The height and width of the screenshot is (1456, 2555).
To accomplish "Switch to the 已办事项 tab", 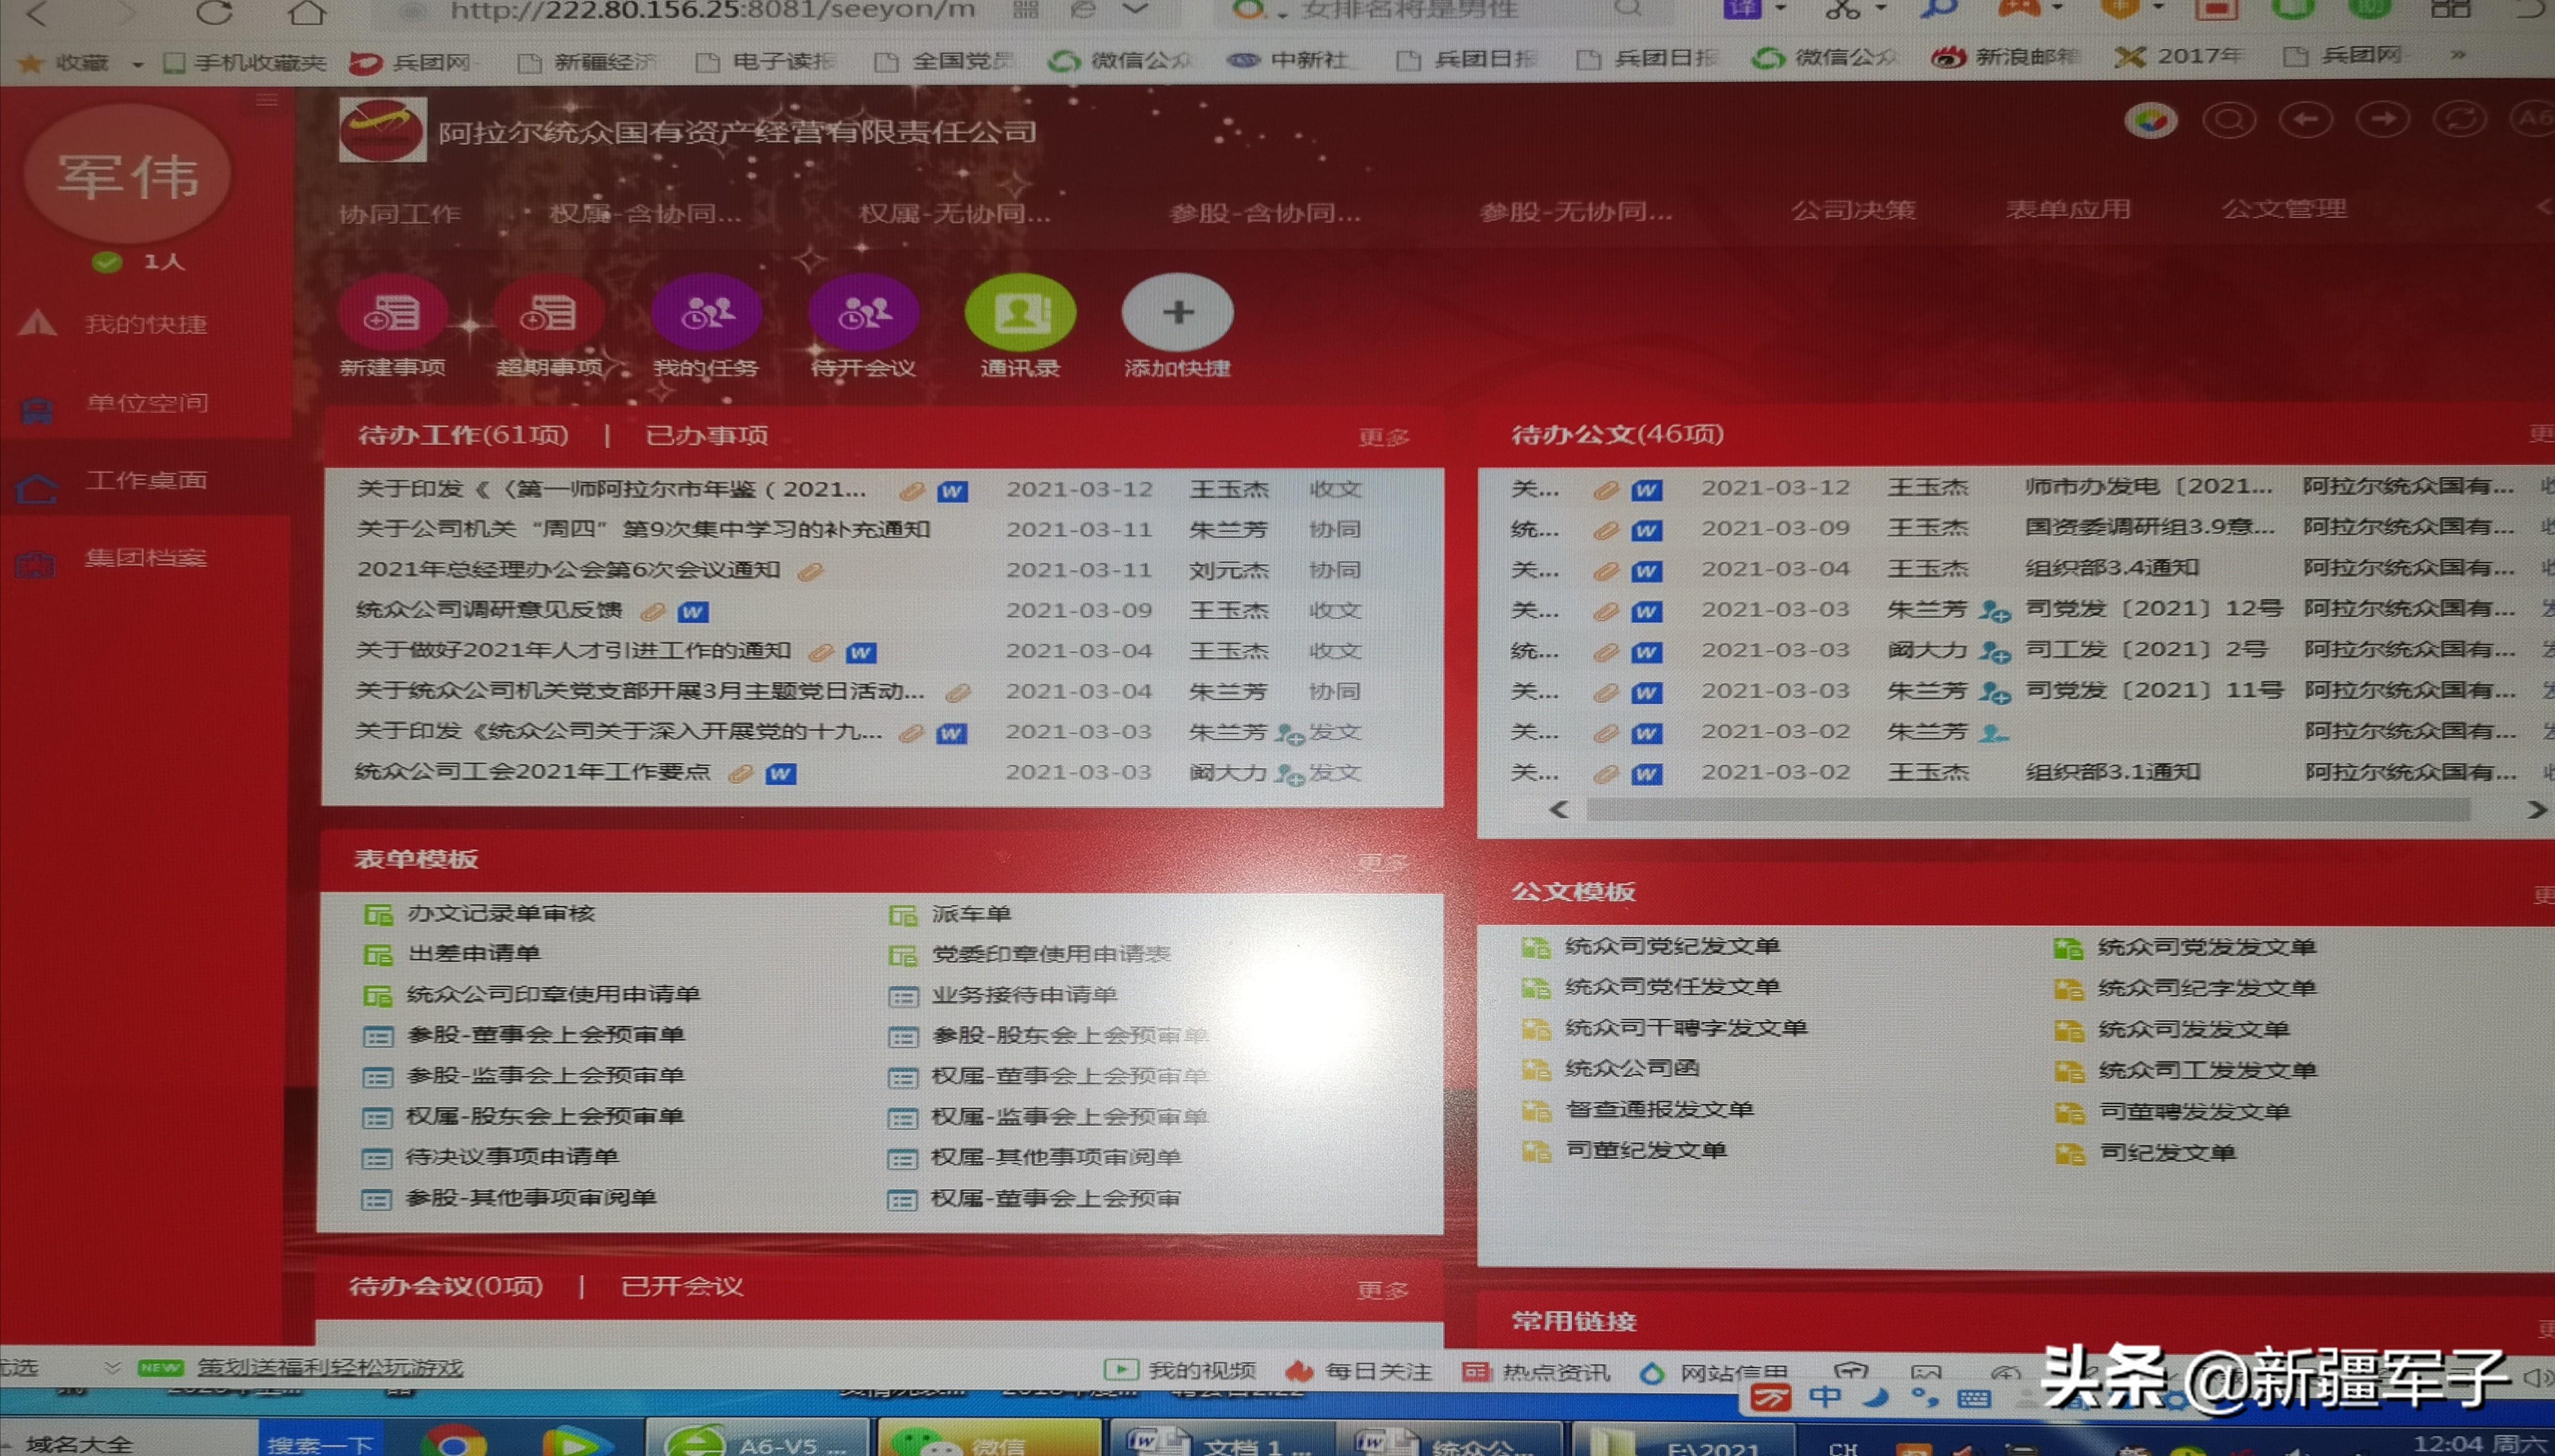I will 706,435.
